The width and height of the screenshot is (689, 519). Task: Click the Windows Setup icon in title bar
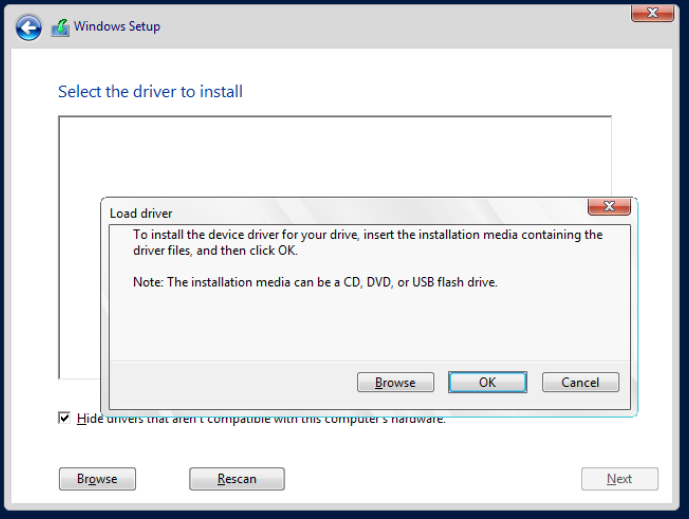tap(60, 27)
